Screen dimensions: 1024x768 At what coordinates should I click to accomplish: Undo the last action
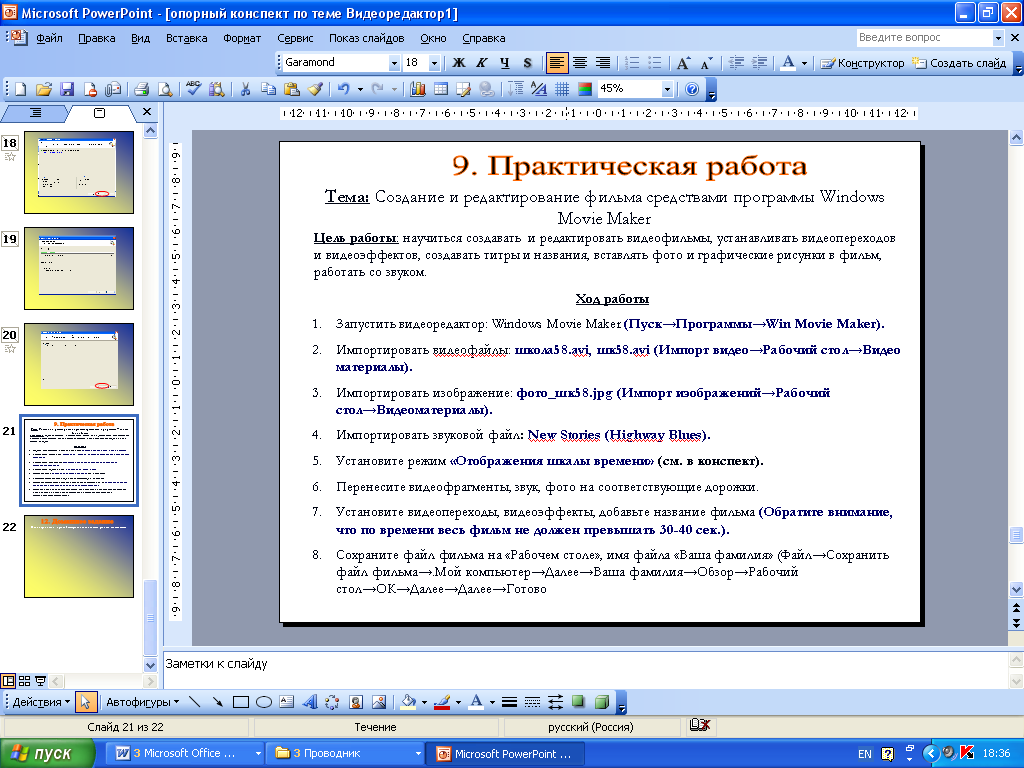click(x=344, y=89)
